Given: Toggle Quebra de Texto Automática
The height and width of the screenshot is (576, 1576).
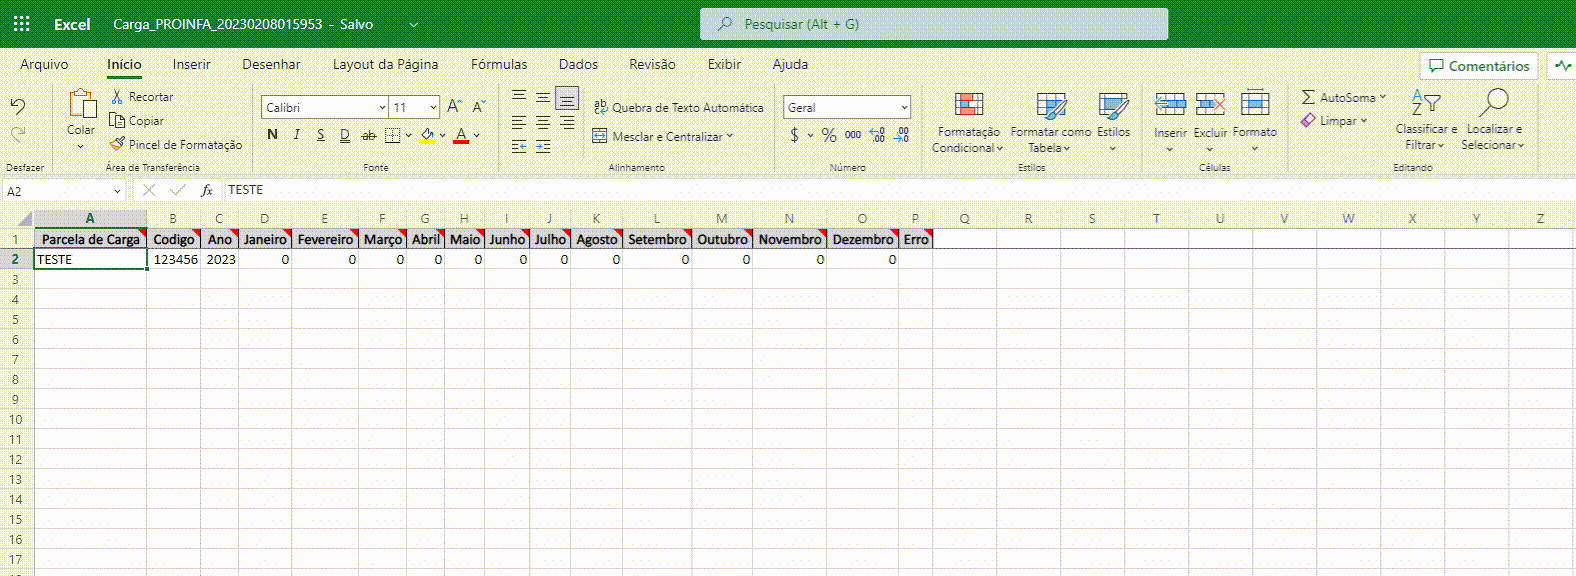Looking at the screenshot, I should [678, 107].
